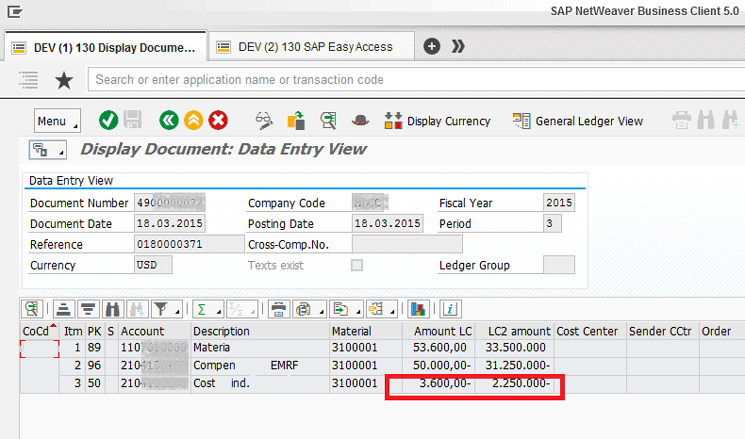Viewport: 745px width, 439px height.
Task: Click the green Back arrow icon
Action: point(168,120)
